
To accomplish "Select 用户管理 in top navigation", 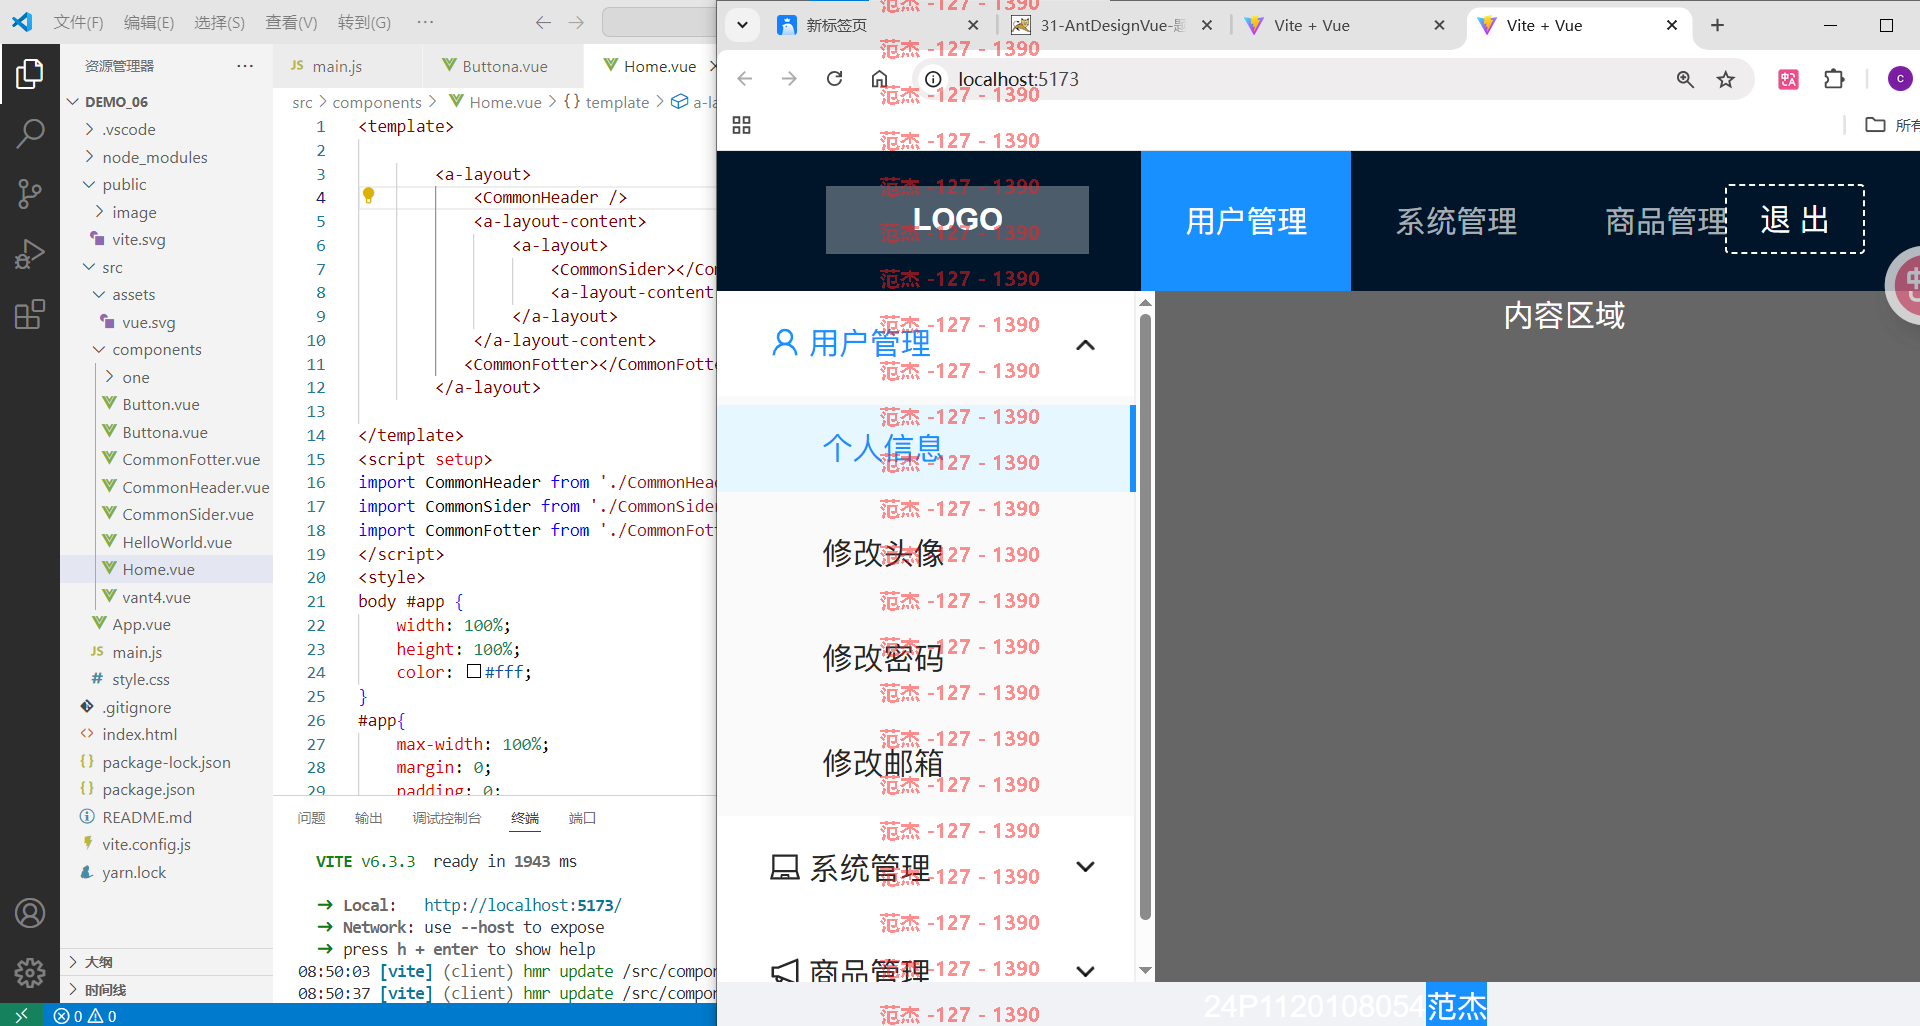I will 1246,221.
